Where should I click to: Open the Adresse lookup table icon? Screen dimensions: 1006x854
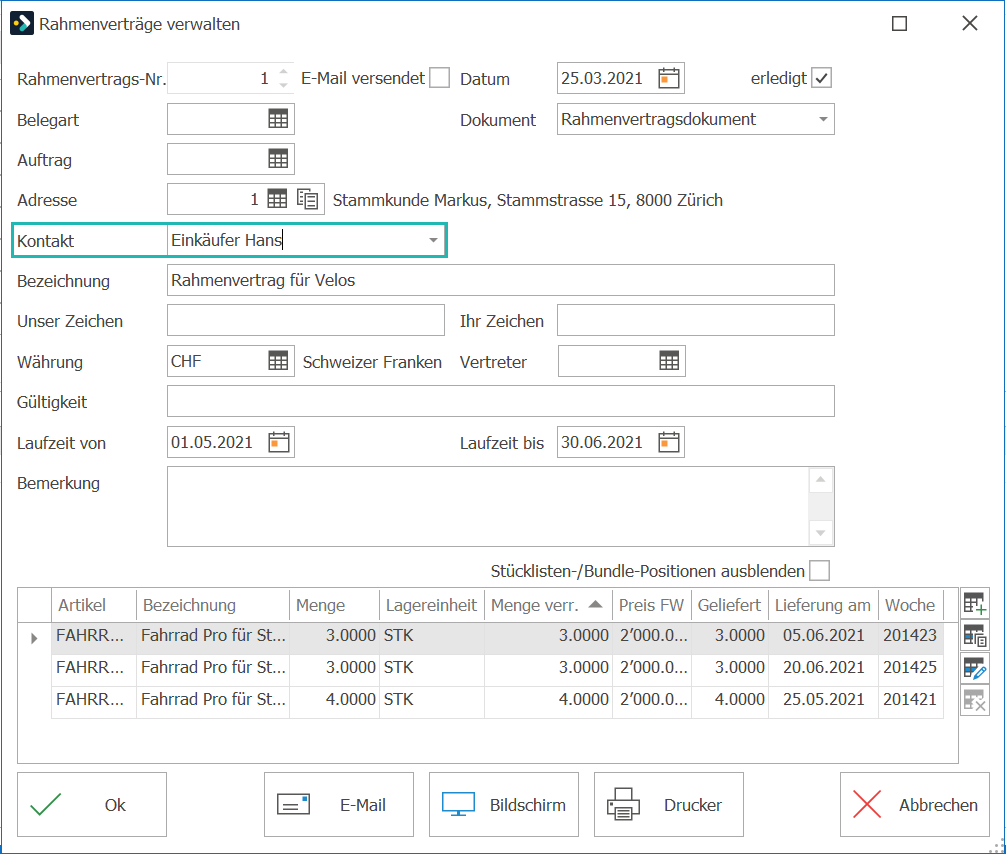277,200
